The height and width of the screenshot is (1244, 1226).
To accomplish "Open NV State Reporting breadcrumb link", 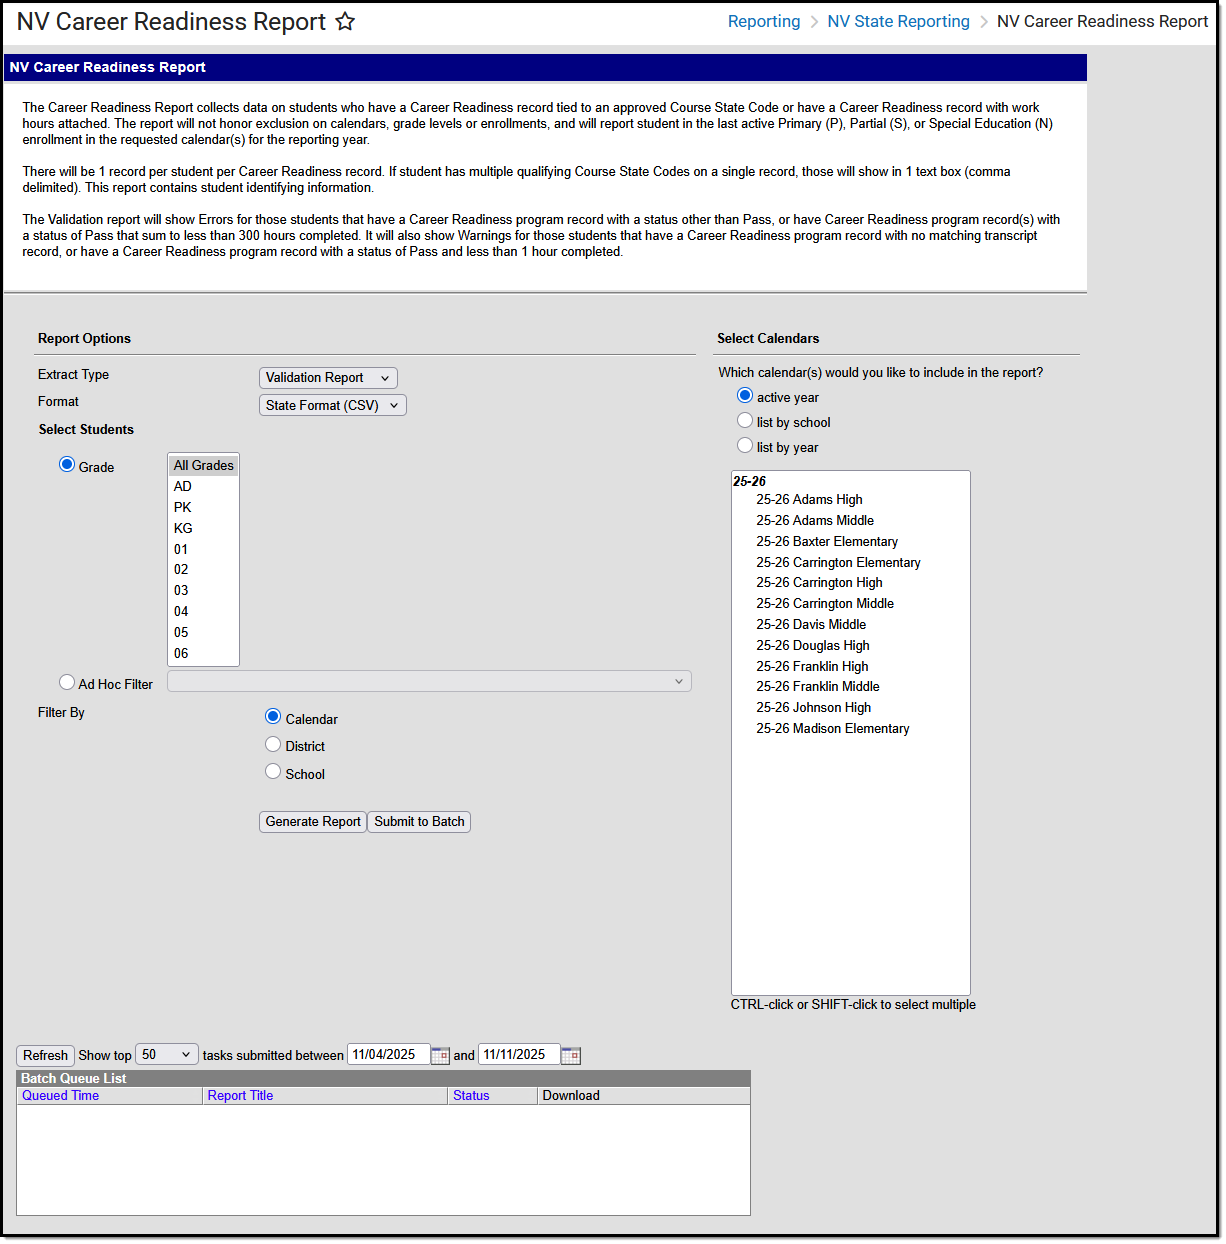I will pos(897,21).
